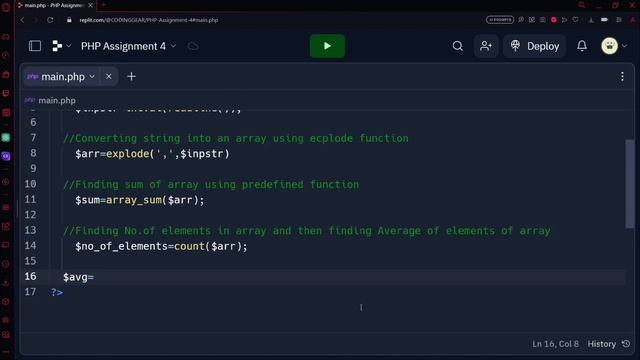Image resolution: width=640 pixels, height=360 pixels.
Task: Open the green sidebar app icon
Action: [x=6, y=138]
